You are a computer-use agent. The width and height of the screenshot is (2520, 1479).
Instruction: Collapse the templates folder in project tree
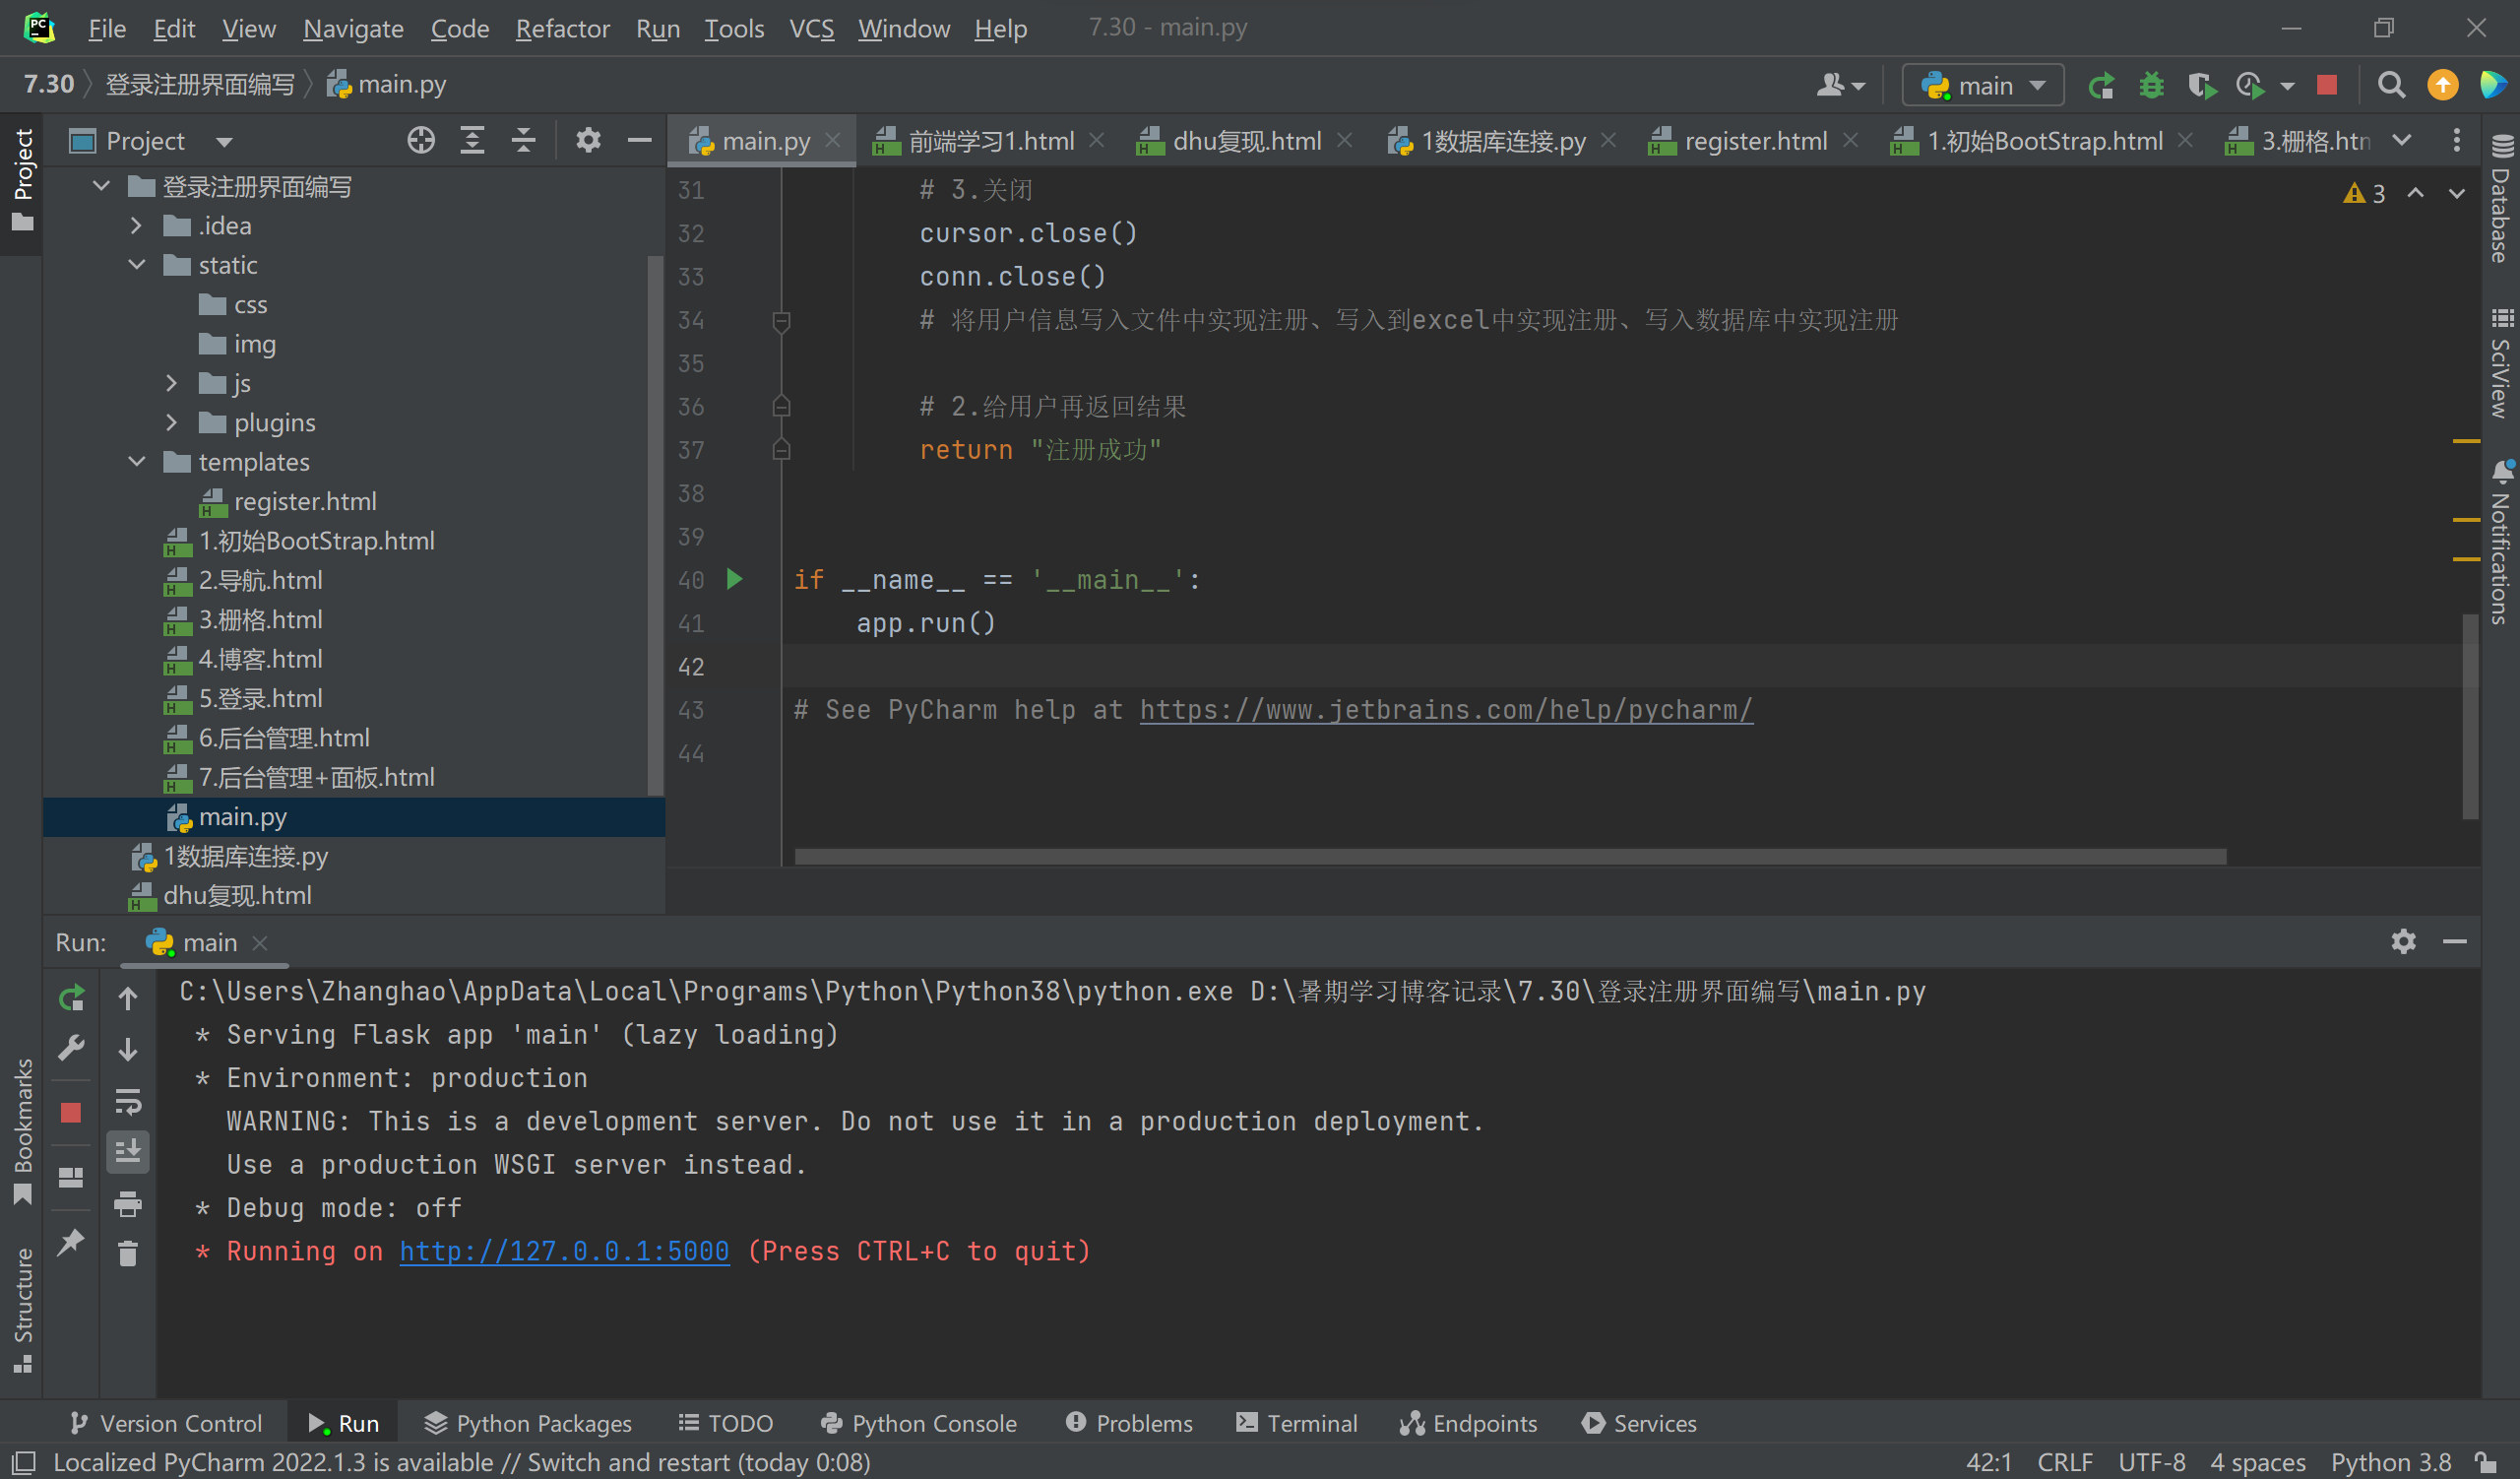click(x=137, y=462)
